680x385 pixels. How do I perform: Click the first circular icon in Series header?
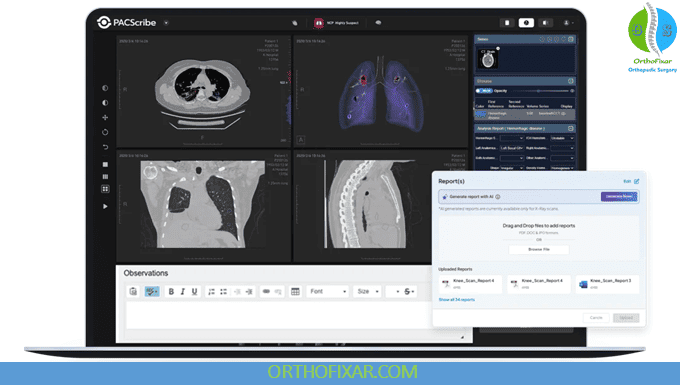(542, 39)
